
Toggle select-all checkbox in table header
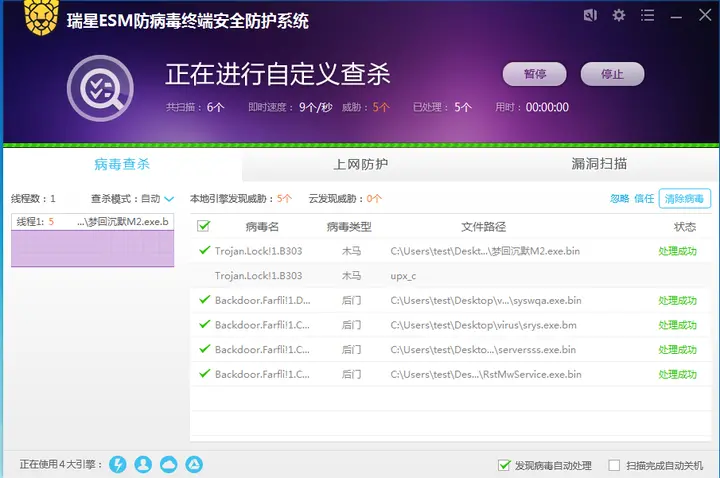pyautogui.click(x=203, y=226)
